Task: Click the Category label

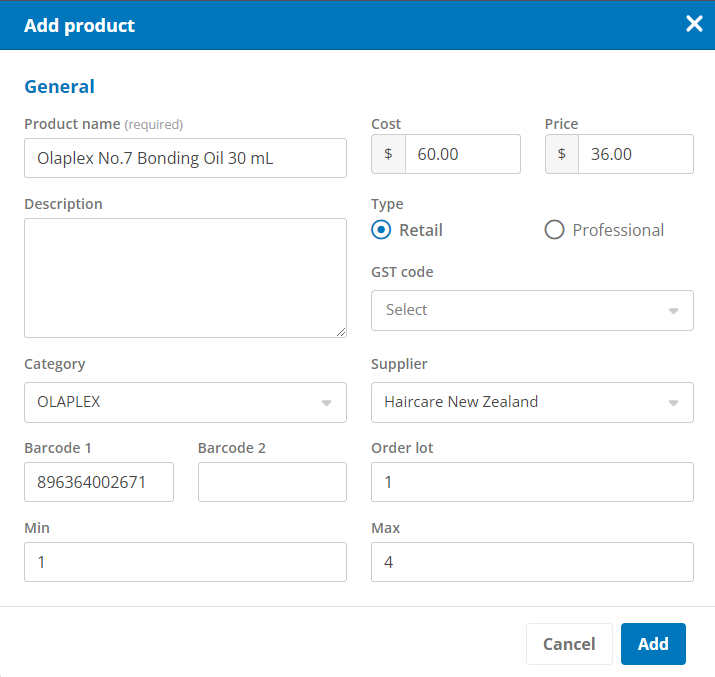Action: (x=55, y=364)
